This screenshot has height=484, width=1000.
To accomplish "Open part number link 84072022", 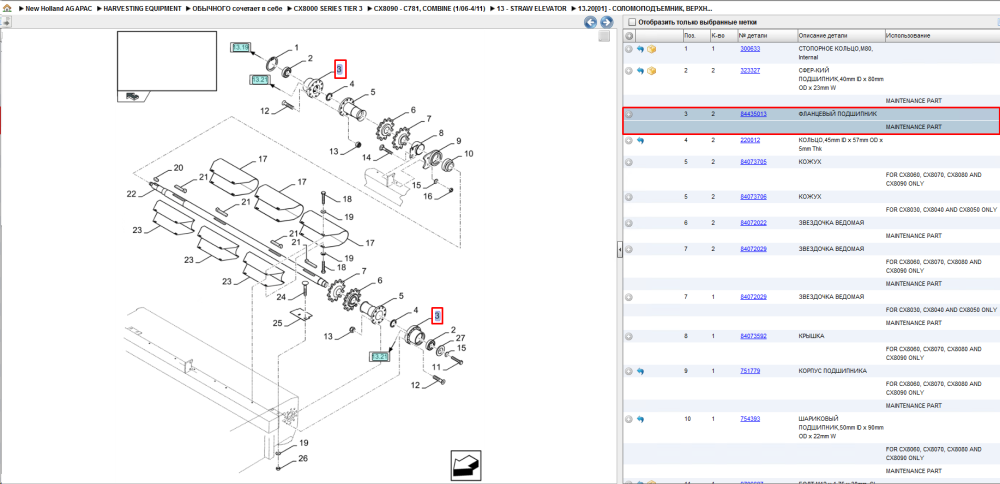I will click(x=753, y=223).
